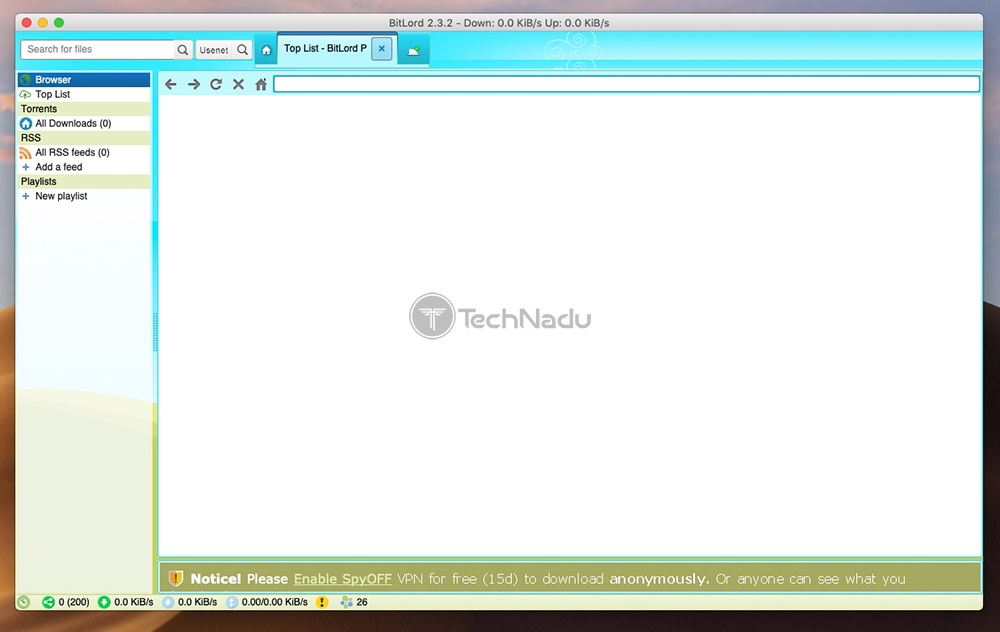Click the Top List cloud icon
The image size is (1000, 632).
coord(26,94)
